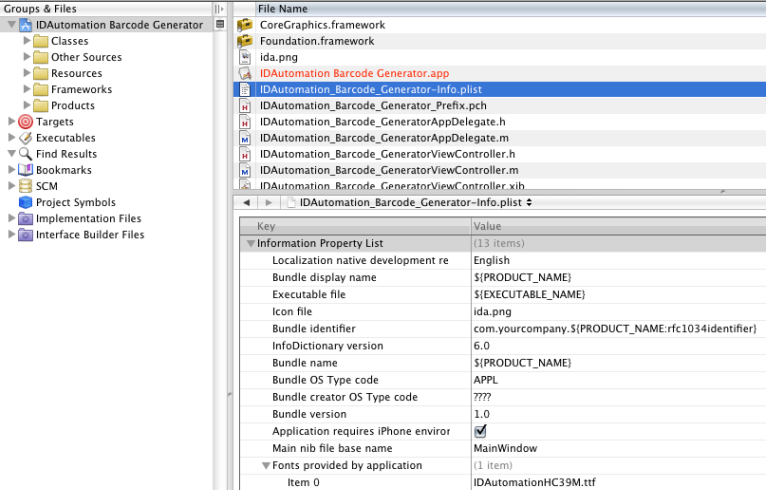Viewport: 766px width, 490px height.
Task: Expand the Executables node
Action: click(x=11, y=137)
